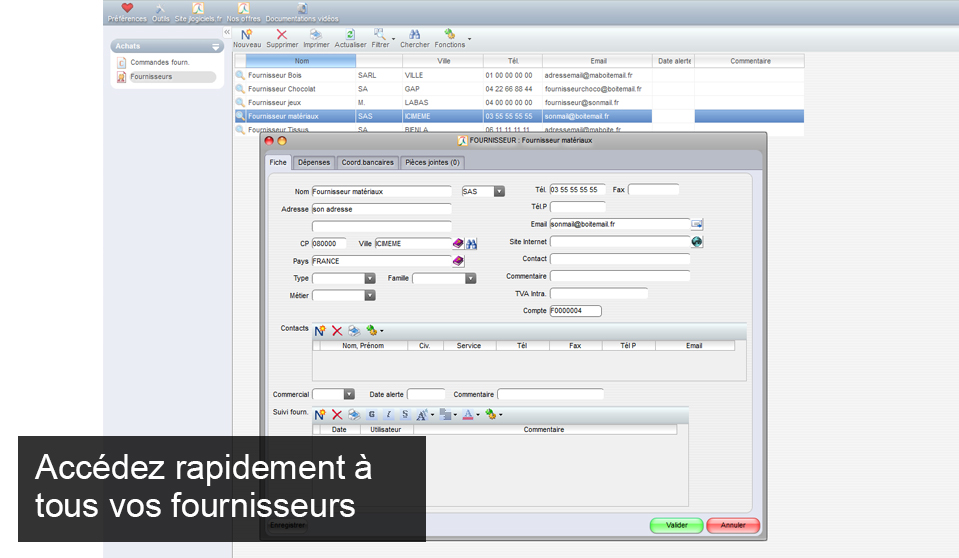Open Contacts functions gear dropdown
959x558 pixels.
(x=374, y=330)
